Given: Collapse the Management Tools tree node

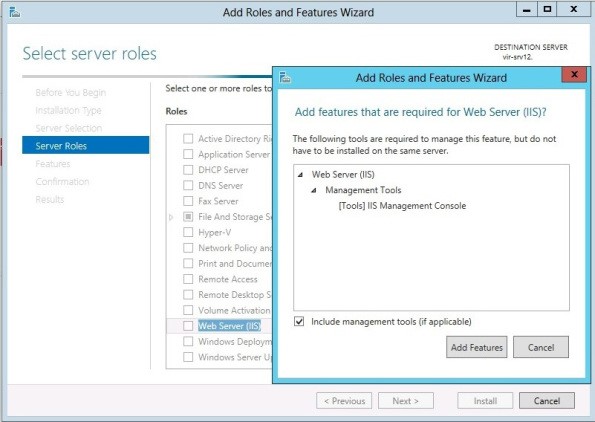Looking at the screenshot, I should click(314, 190).
